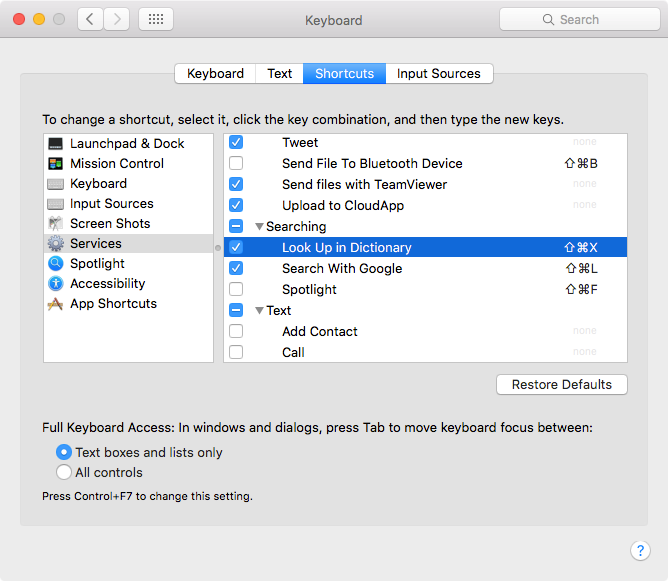This screenshot has width=668, height=581.
Task: Click the Mission Control icon in sidebar
Action: click(55, 164)
